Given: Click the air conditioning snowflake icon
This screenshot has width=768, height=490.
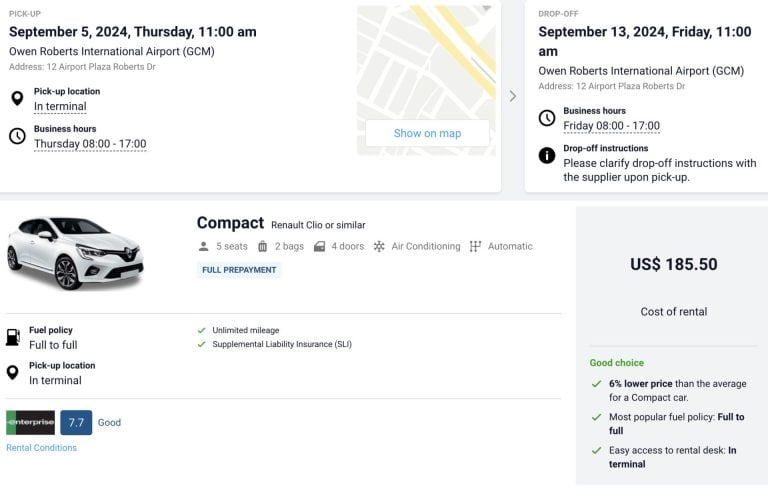Looking at the screenshot, I should (379, 246).
